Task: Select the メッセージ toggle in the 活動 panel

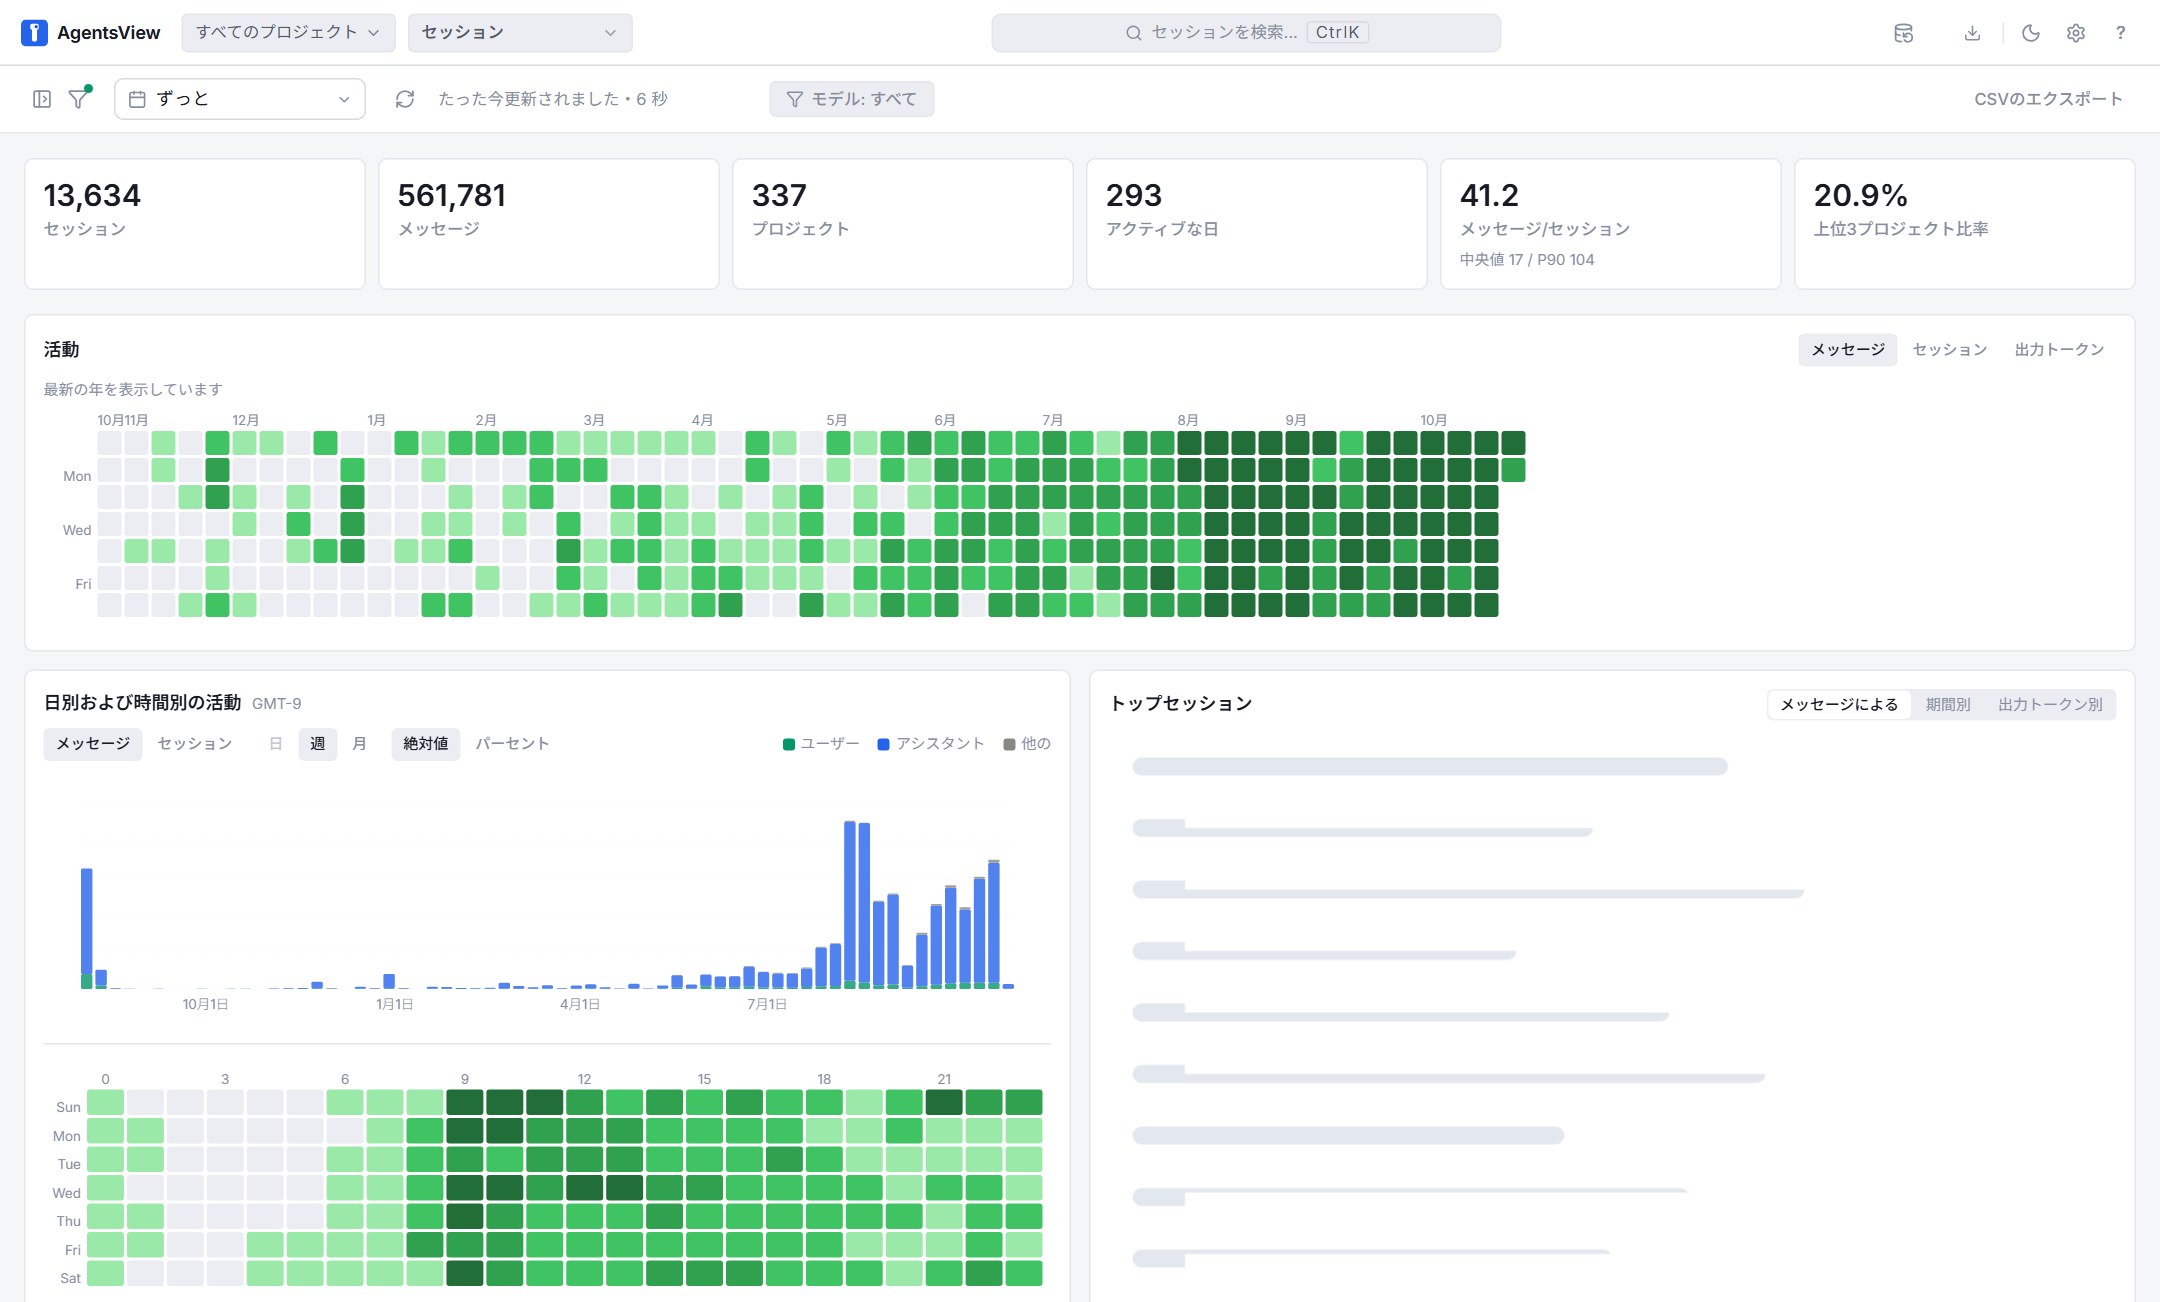Action: tap(1848, 350)
